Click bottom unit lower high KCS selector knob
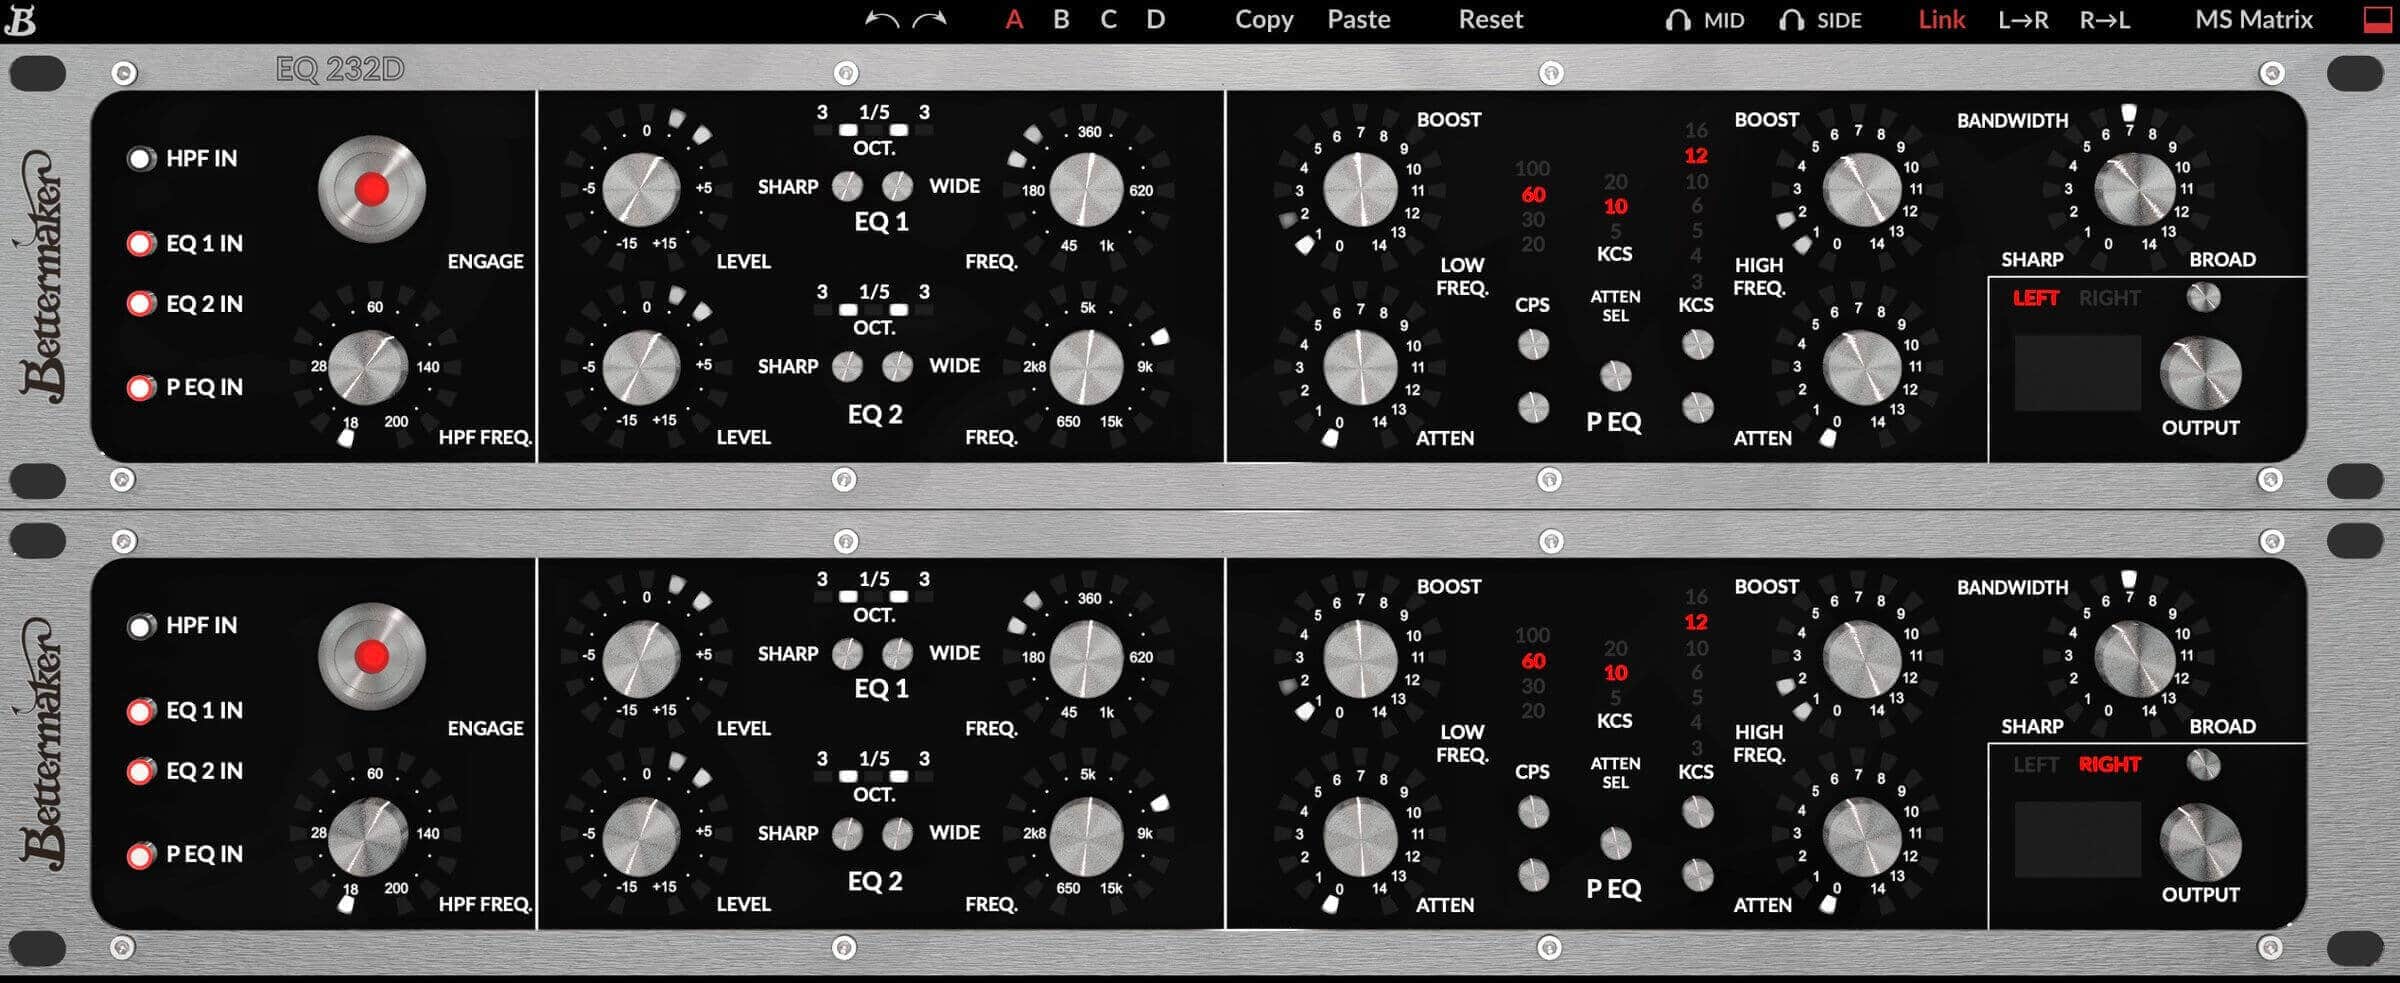 click(1697, 875)
